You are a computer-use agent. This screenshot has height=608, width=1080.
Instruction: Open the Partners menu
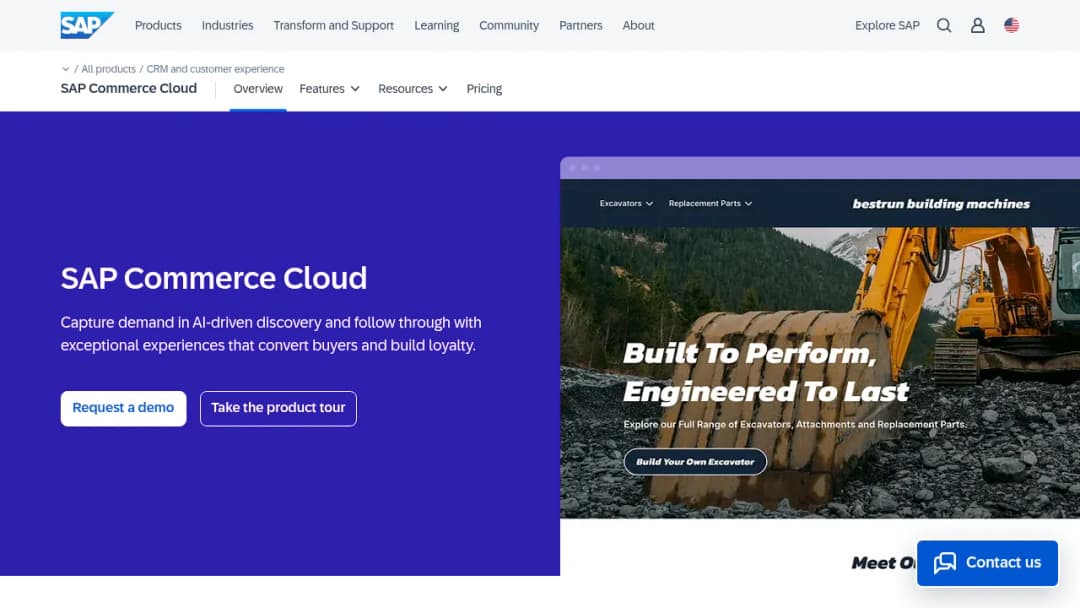pyautogui.click(x=581, y=25)
